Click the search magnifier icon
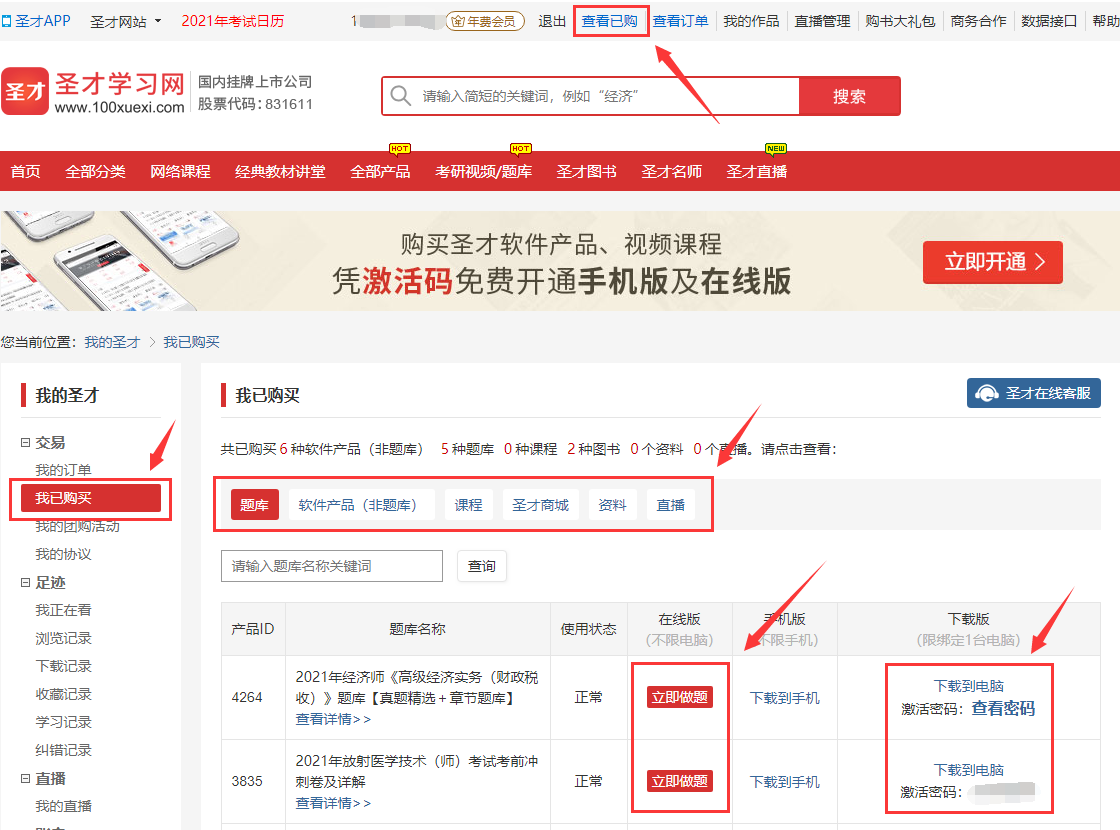This screenshot has height=830, width=1120. tap(400, 96)
